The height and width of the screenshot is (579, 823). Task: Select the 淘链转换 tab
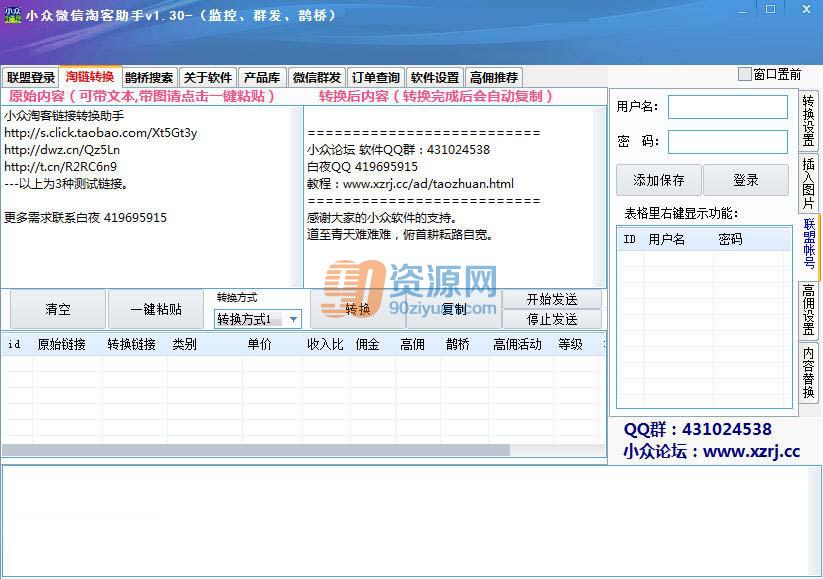[x=90, y=77]
